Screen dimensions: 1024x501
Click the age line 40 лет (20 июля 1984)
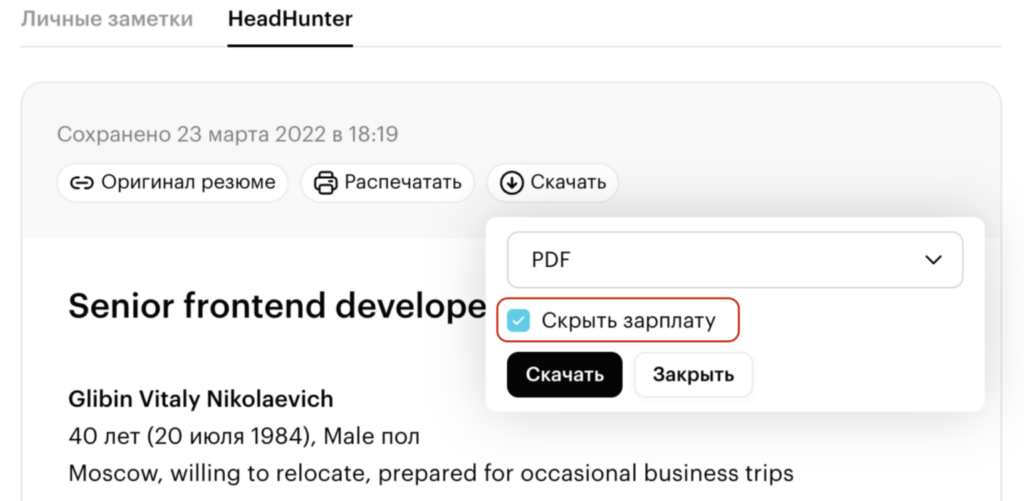tap(244, 436)
